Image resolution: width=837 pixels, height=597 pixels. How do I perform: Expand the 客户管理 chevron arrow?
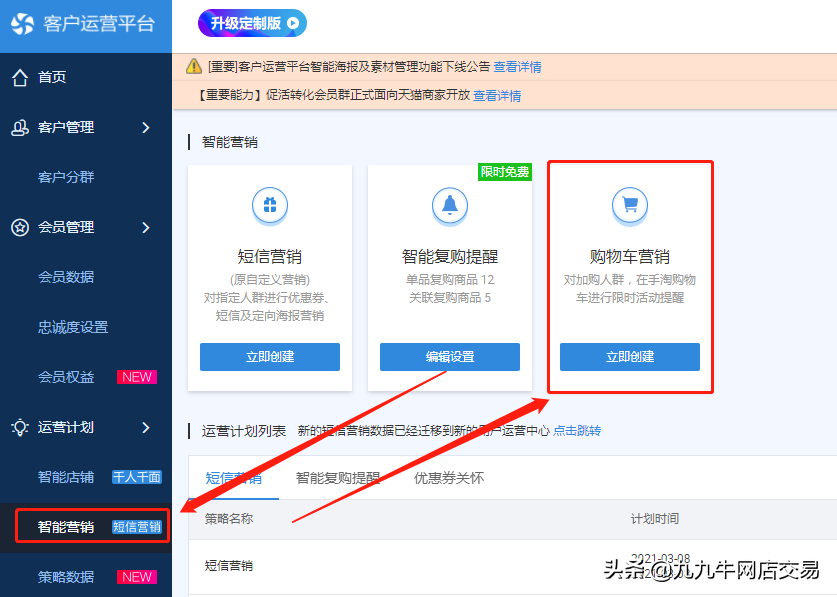[146, 128]
